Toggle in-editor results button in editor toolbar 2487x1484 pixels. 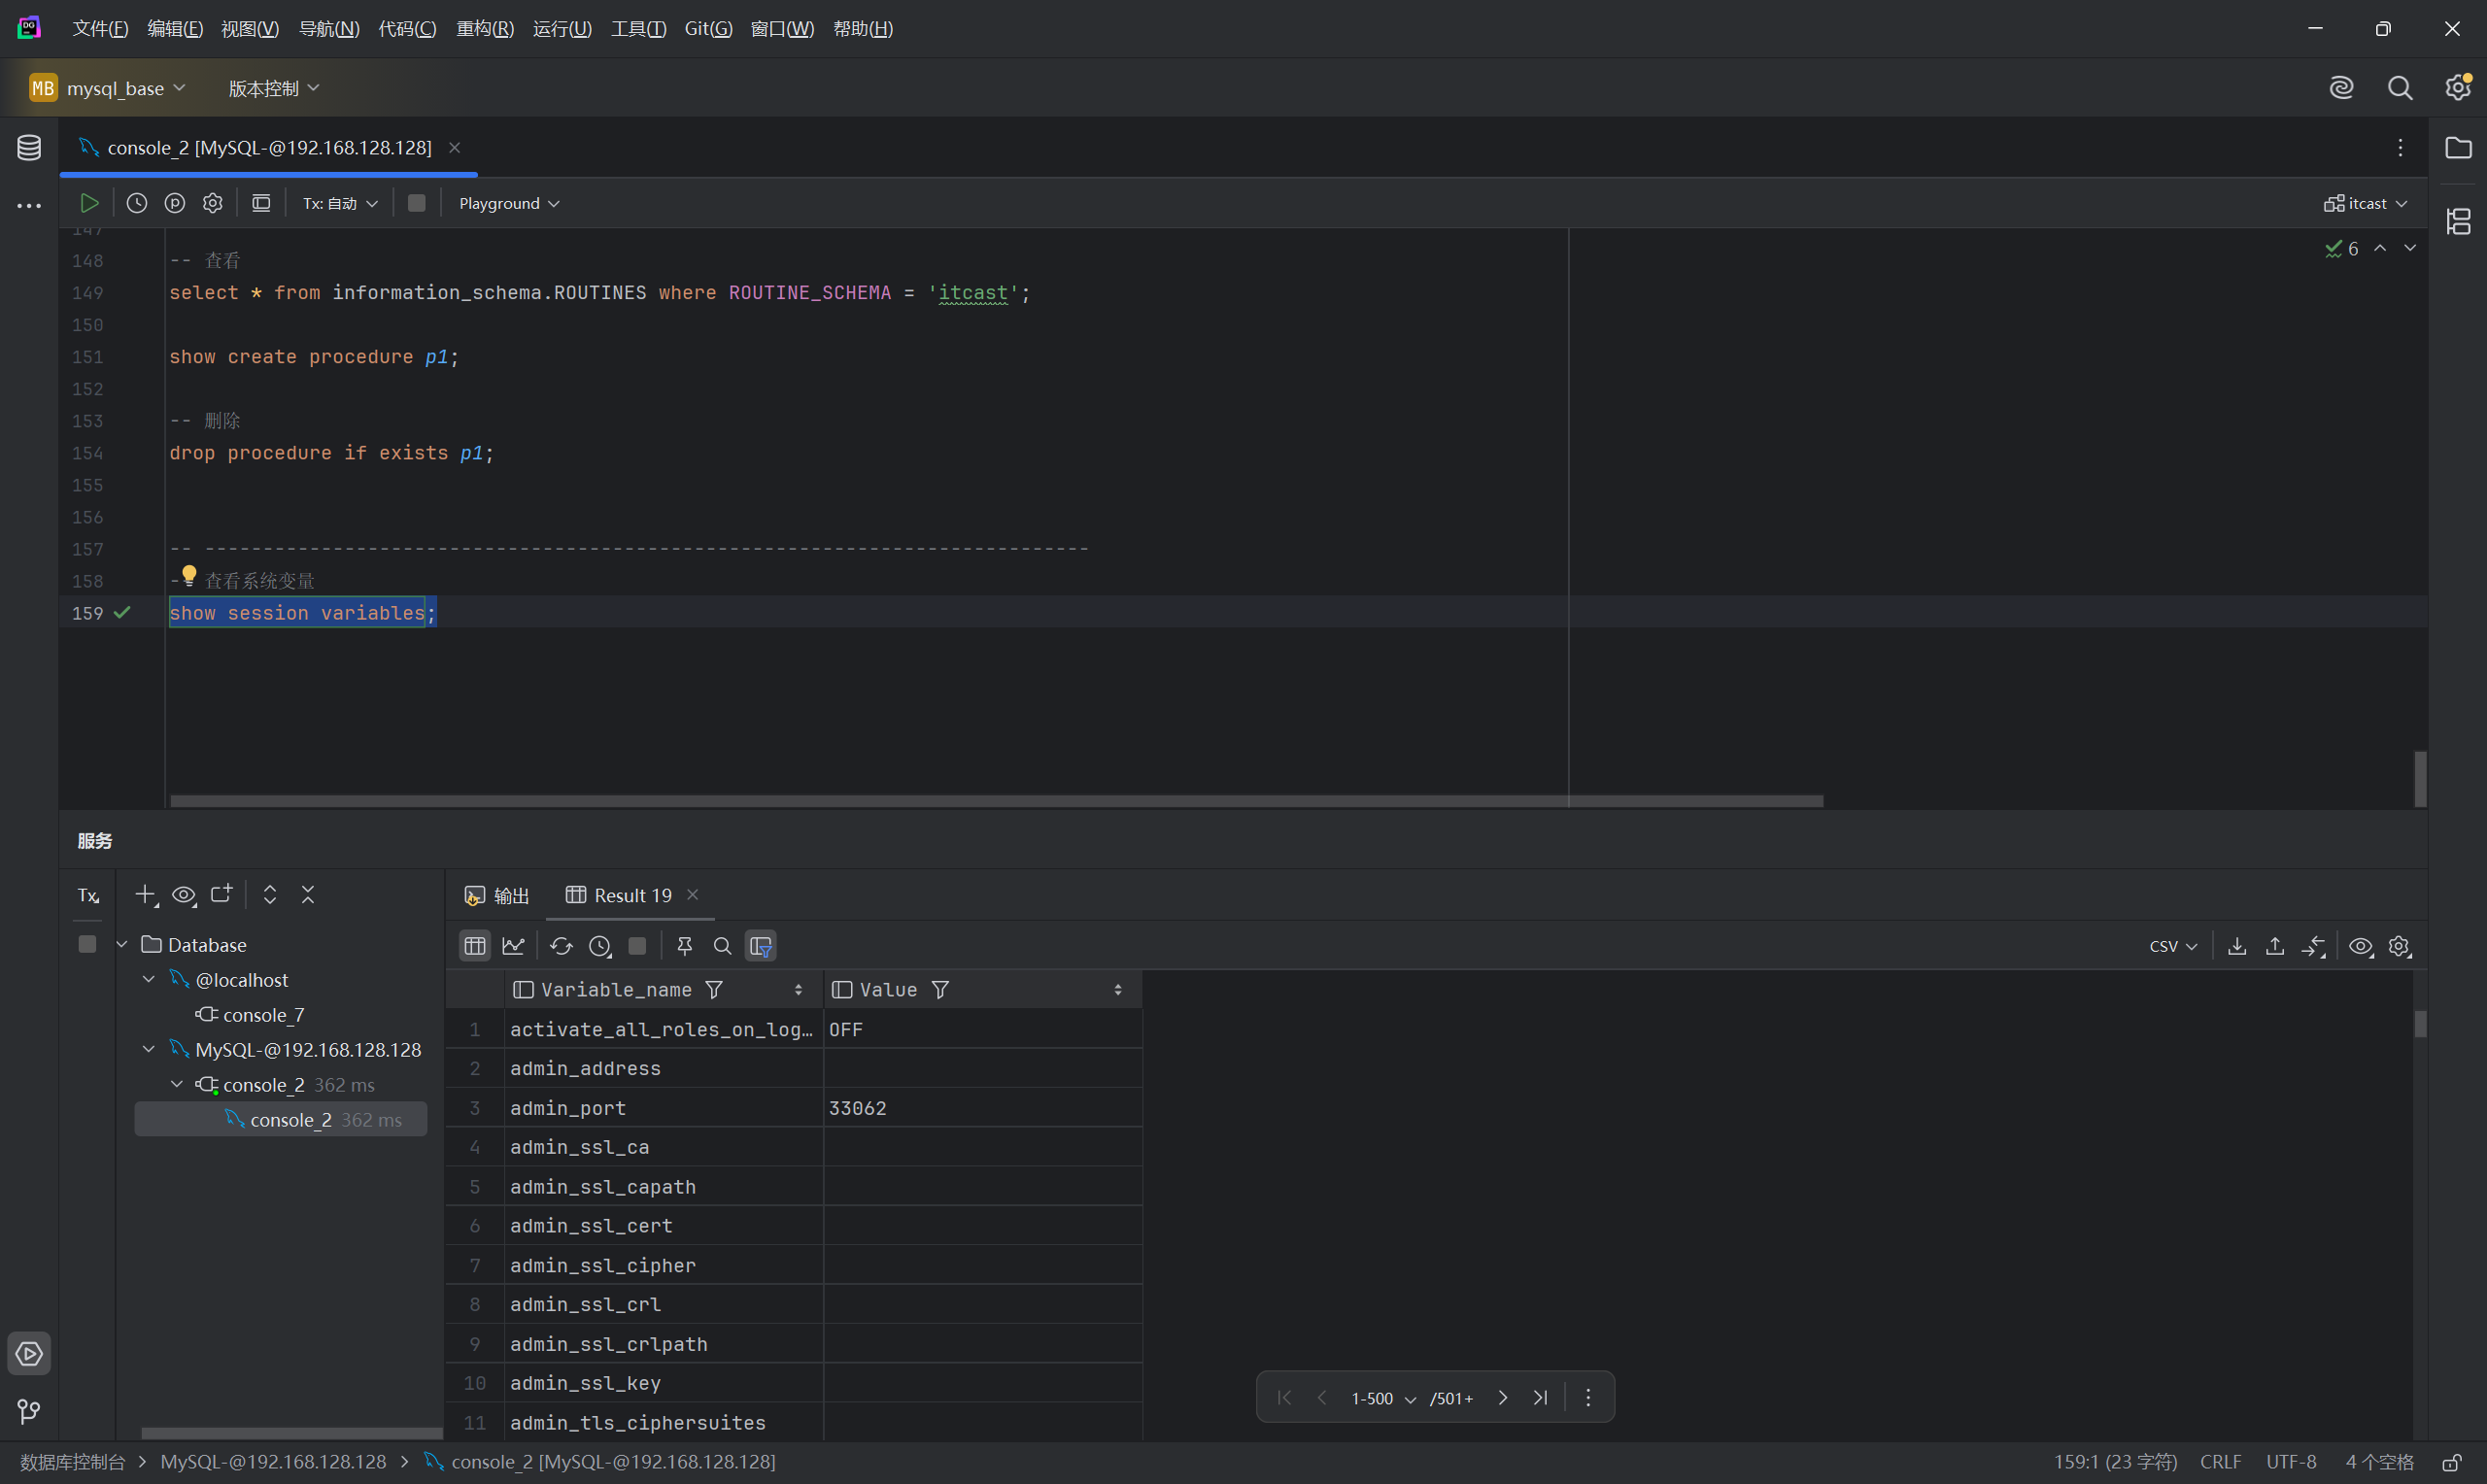261,203
